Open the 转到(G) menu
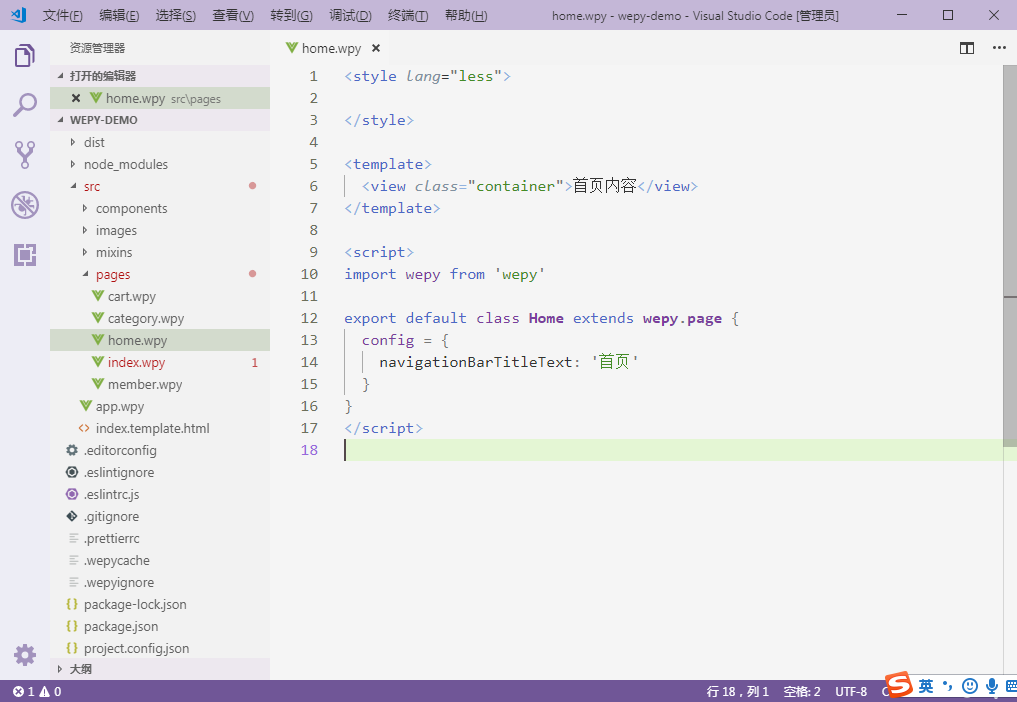The image size is (1017, 702). pos(291,16)
